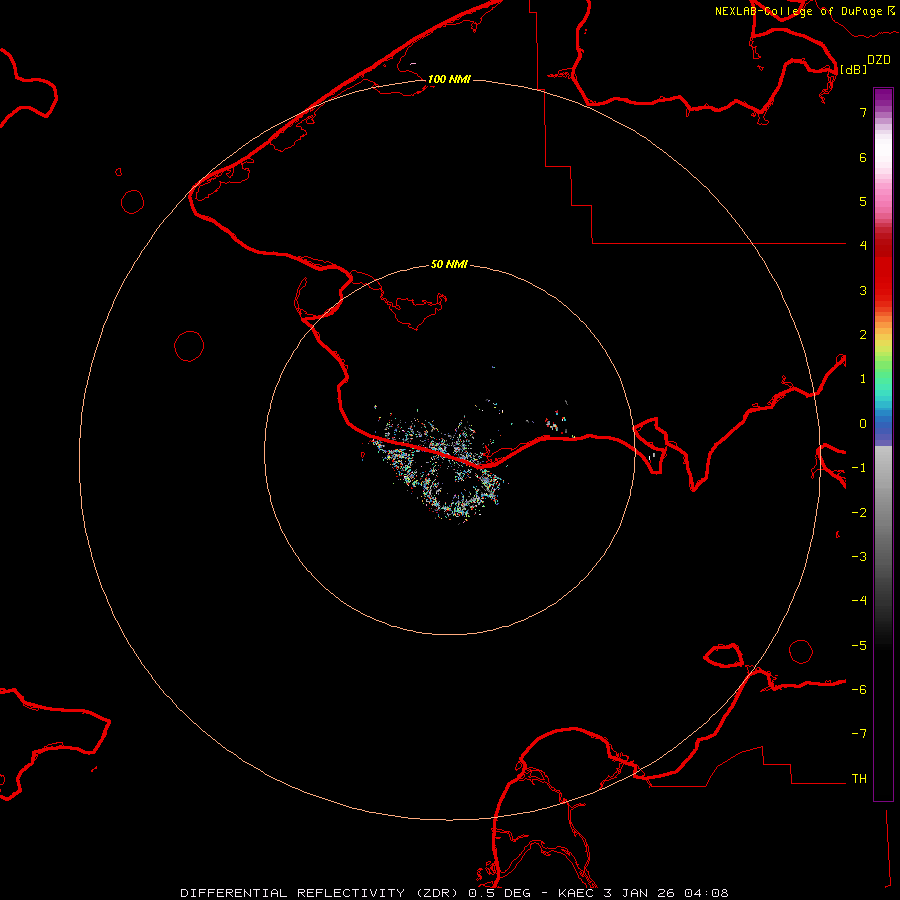The image size is (900, 900).
Task: Click the 04:08 timestamp in the caption
Action: [x=708, y=892]
